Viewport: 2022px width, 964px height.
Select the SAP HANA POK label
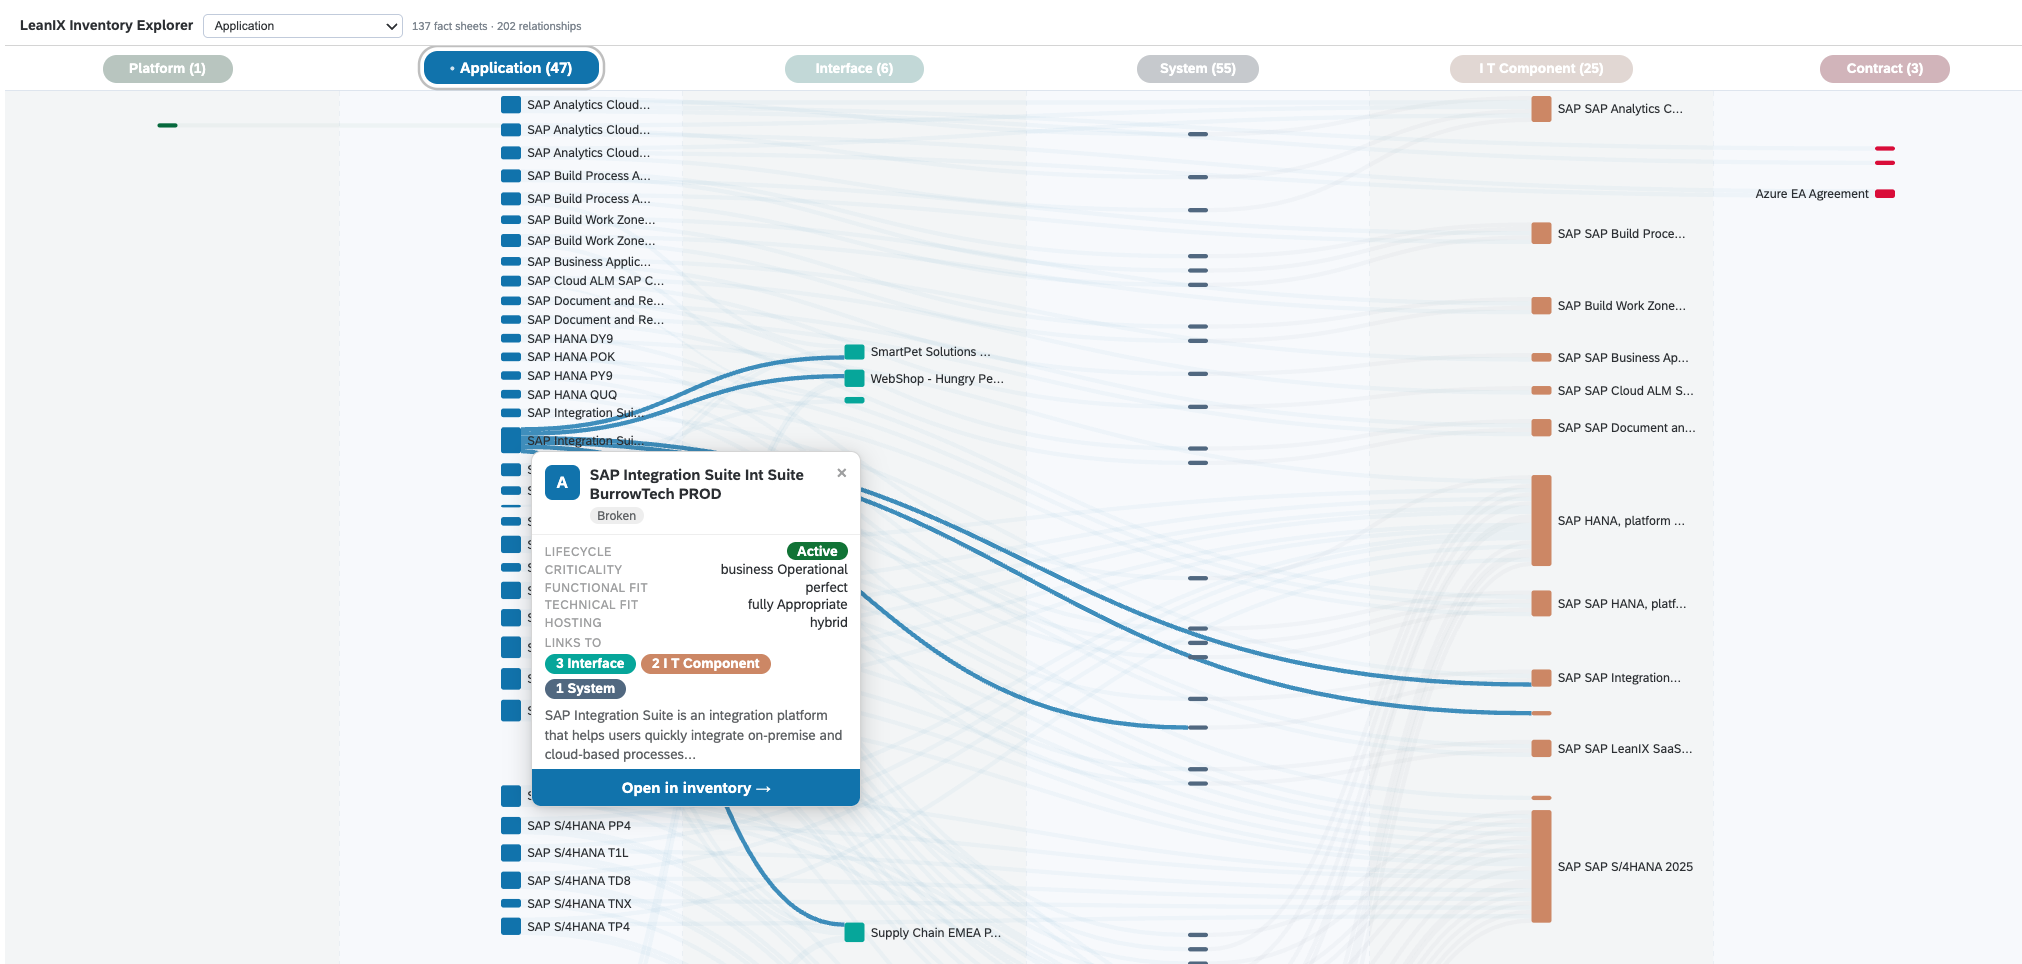[571, 357]
